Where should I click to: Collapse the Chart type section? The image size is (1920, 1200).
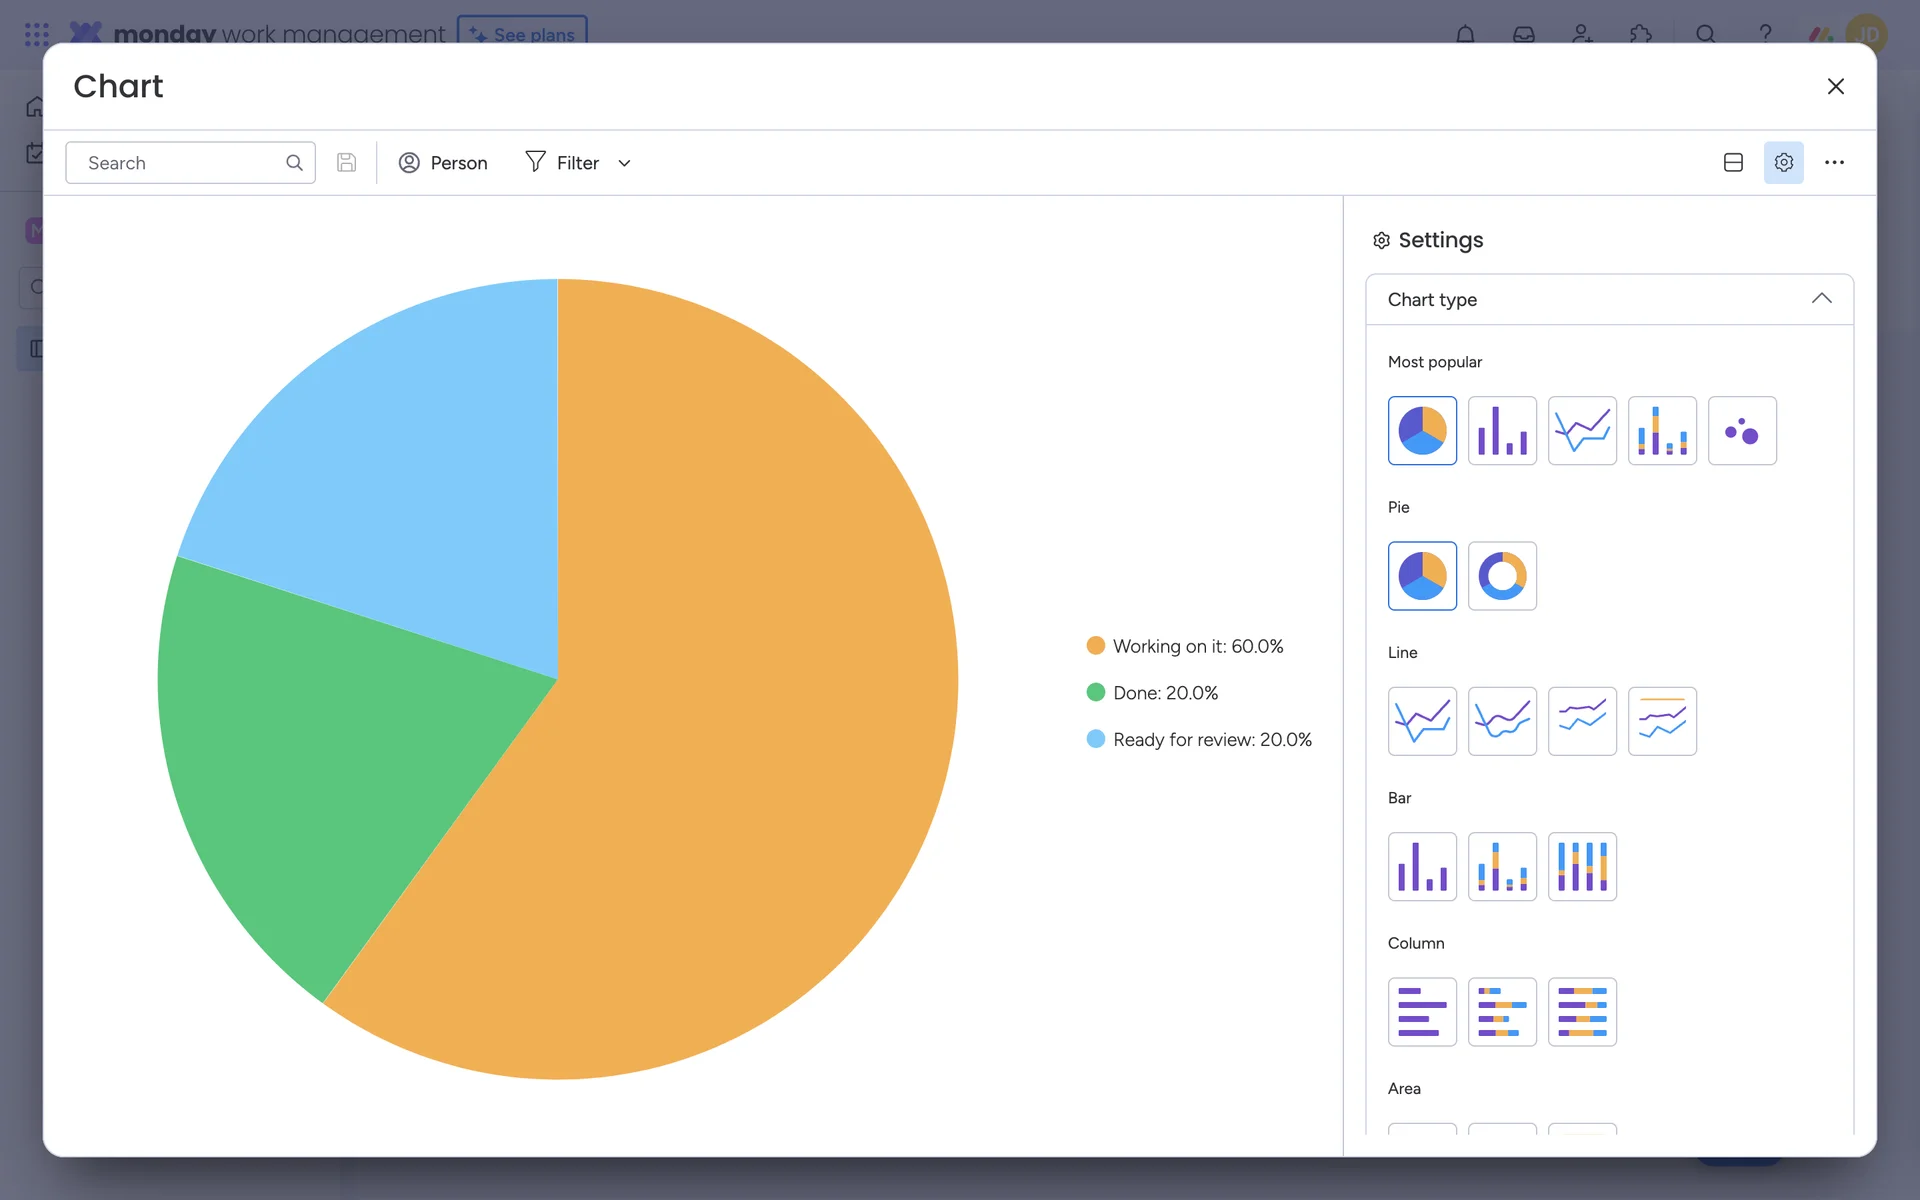tap(1821, 299)
